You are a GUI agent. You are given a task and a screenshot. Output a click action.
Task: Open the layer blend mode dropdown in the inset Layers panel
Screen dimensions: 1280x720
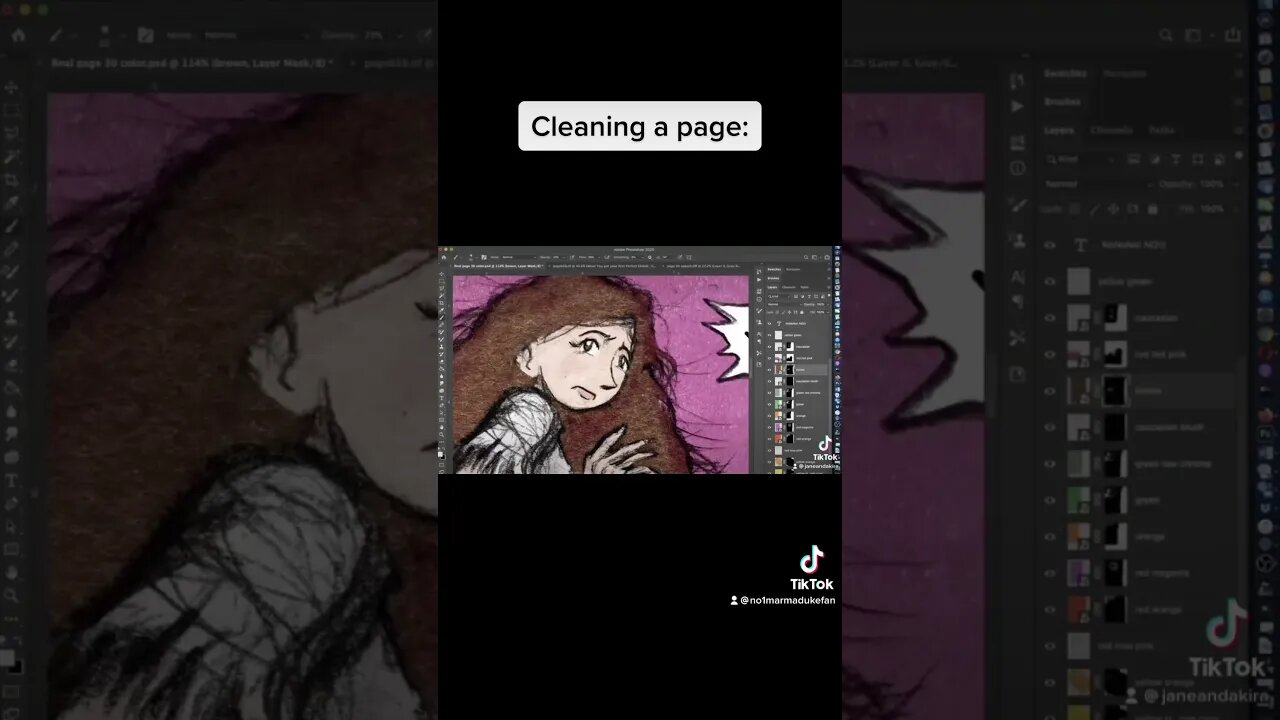tap(785, 305)
